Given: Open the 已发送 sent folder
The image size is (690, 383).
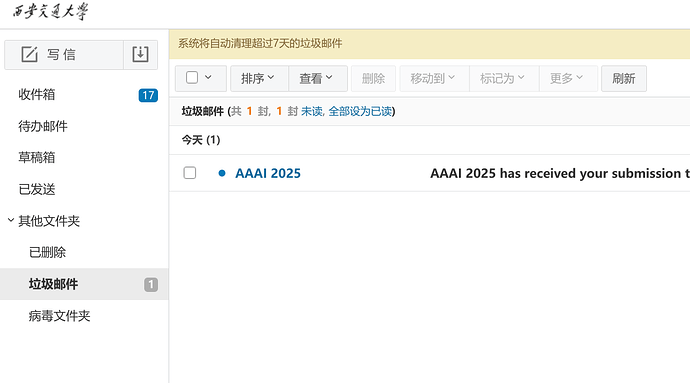Looking at the screenshot, I should [37, 189].
